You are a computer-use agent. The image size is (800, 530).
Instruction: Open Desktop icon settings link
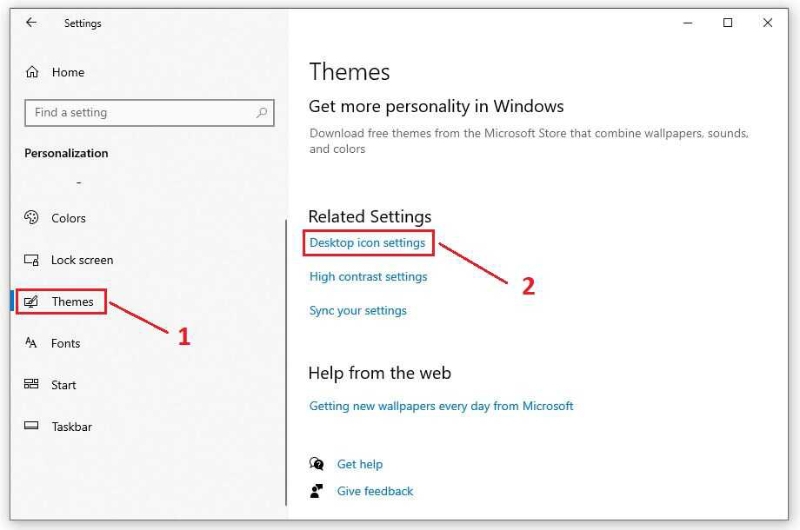(367, 243)
